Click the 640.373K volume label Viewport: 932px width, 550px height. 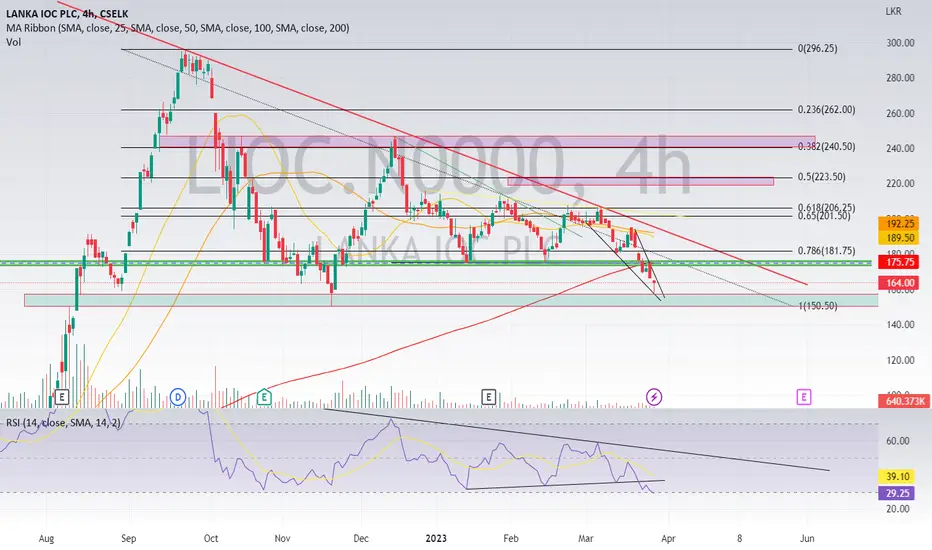(x=904, y=401)
